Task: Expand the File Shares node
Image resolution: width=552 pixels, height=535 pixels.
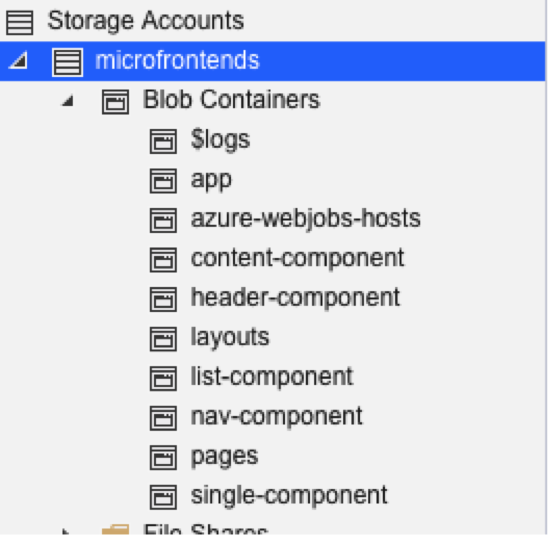Action: [66, 531]
